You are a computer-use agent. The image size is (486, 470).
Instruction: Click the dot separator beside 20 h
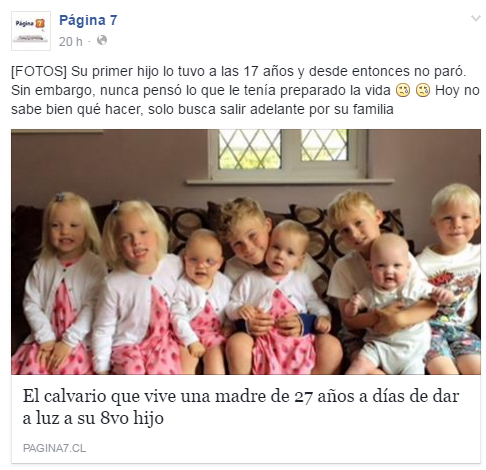89,42
